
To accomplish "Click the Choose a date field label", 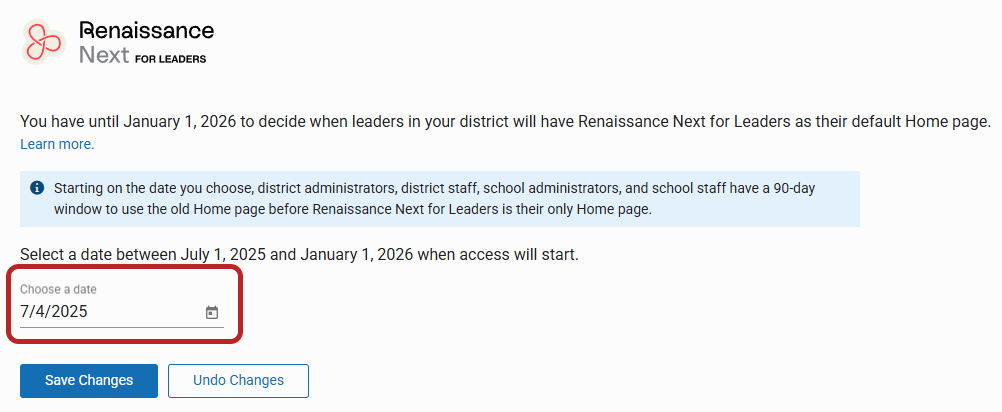I will click(58, 289).
